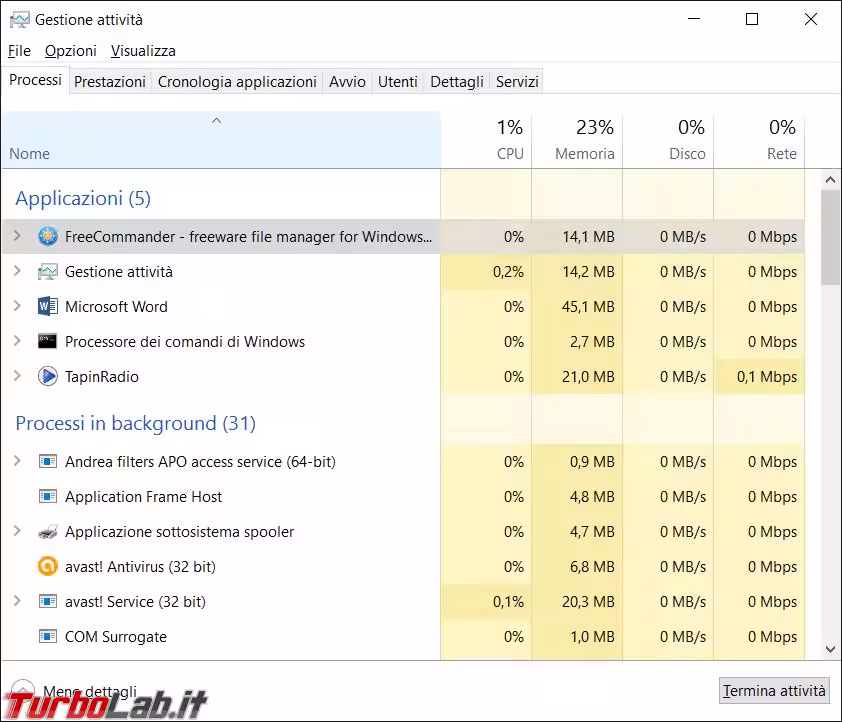This screenshot has width=842, height=722.
Task: Sort by the CPU column header
Action: [487, 140]
